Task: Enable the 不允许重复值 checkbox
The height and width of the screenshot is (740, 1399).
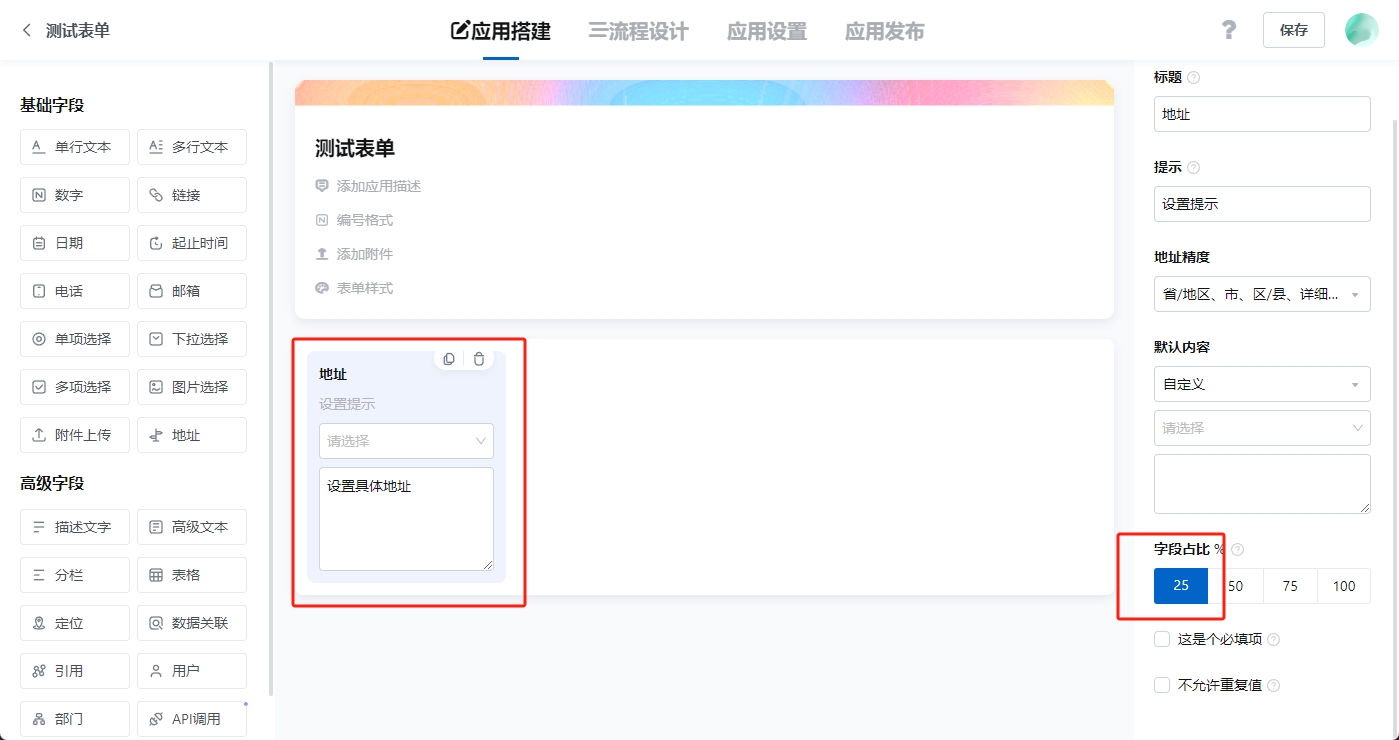Action: (x=1162, y=685)
